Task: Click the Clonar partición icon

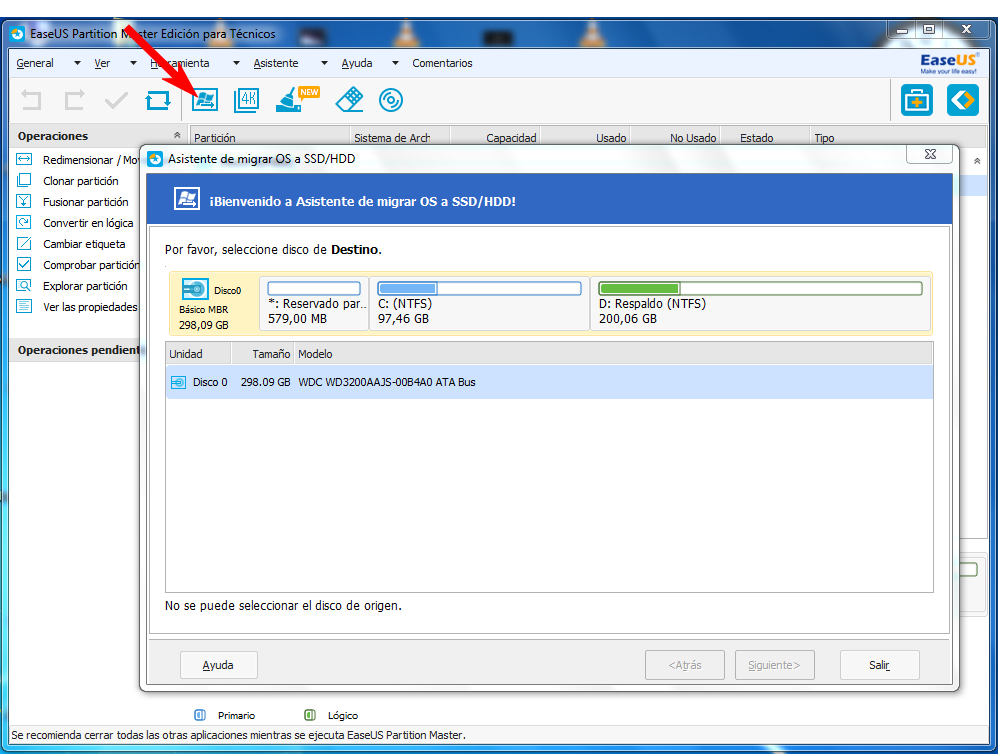Action: [x=24, y=180]
